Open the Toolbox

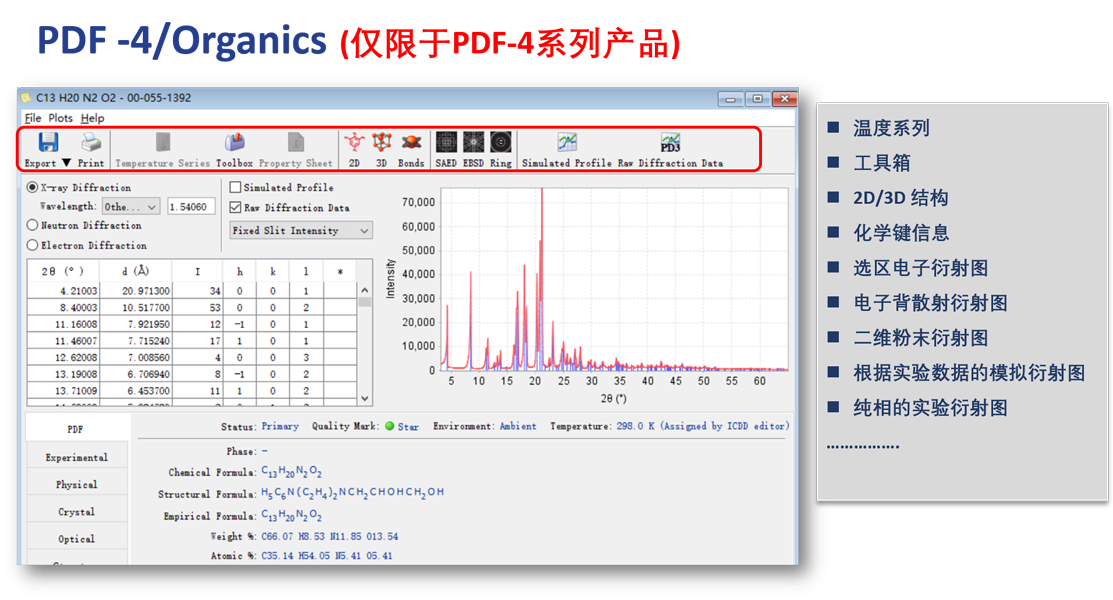tap(234, 150)
